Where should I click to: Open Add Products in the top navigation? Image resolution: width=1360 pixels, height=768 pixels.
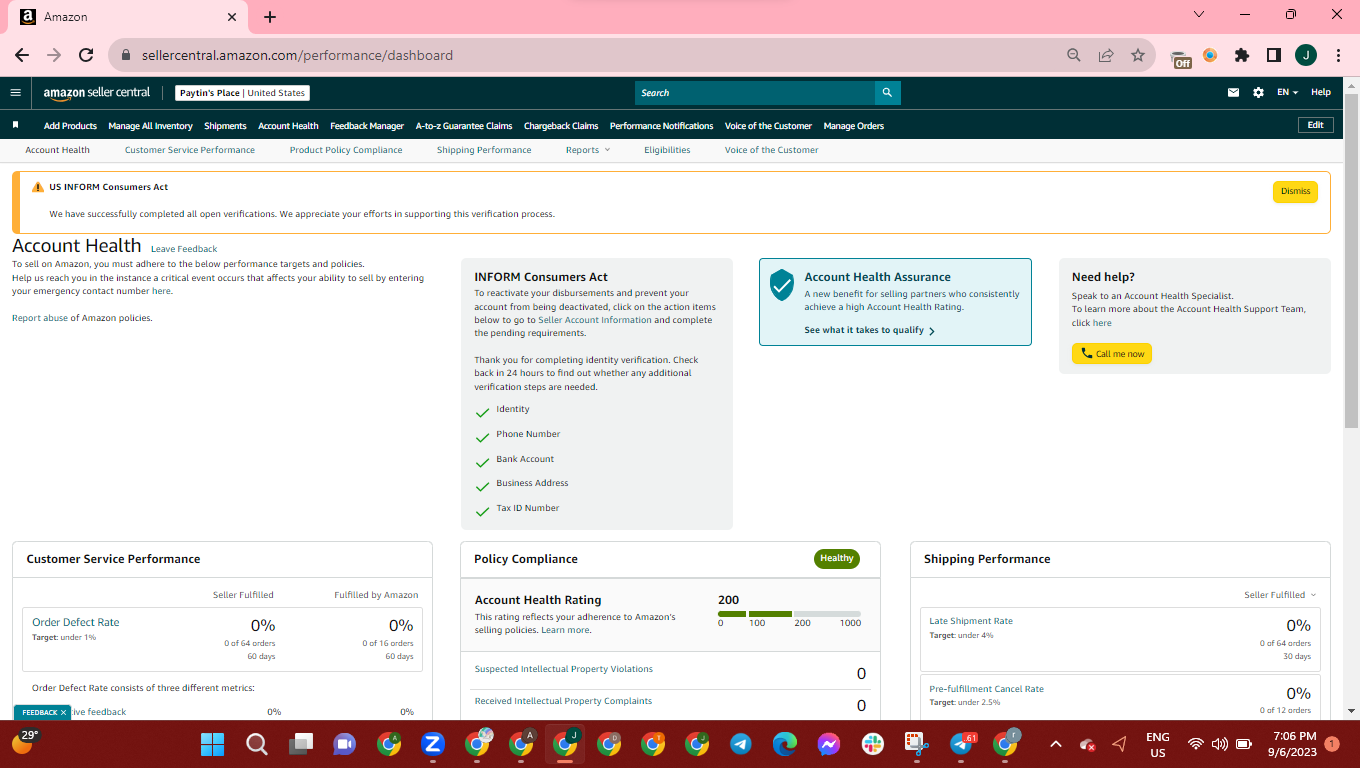(x=70, y=126)
